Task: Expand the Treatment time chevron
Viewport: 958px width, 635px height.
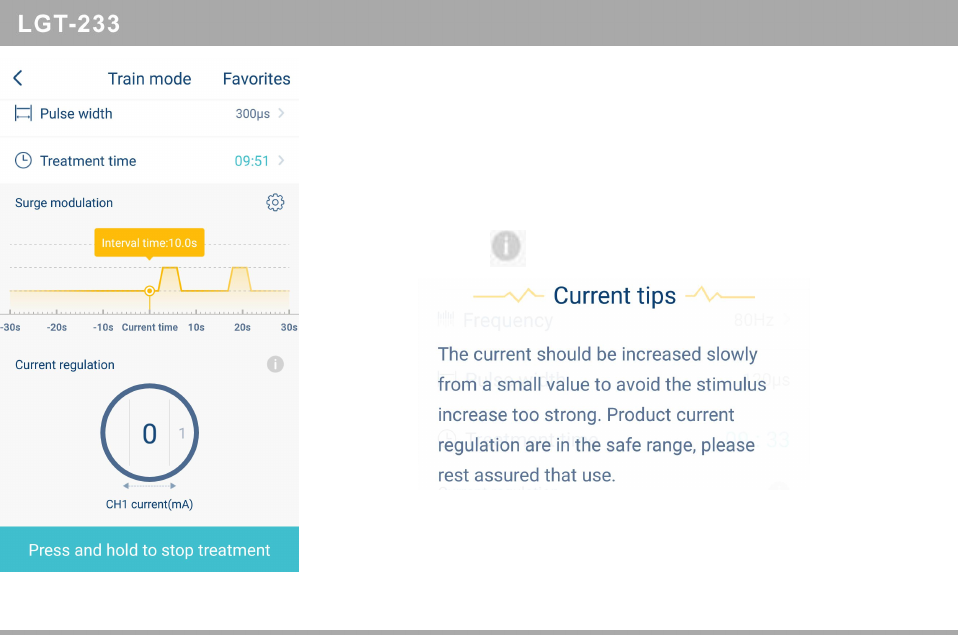Action: 282,161
